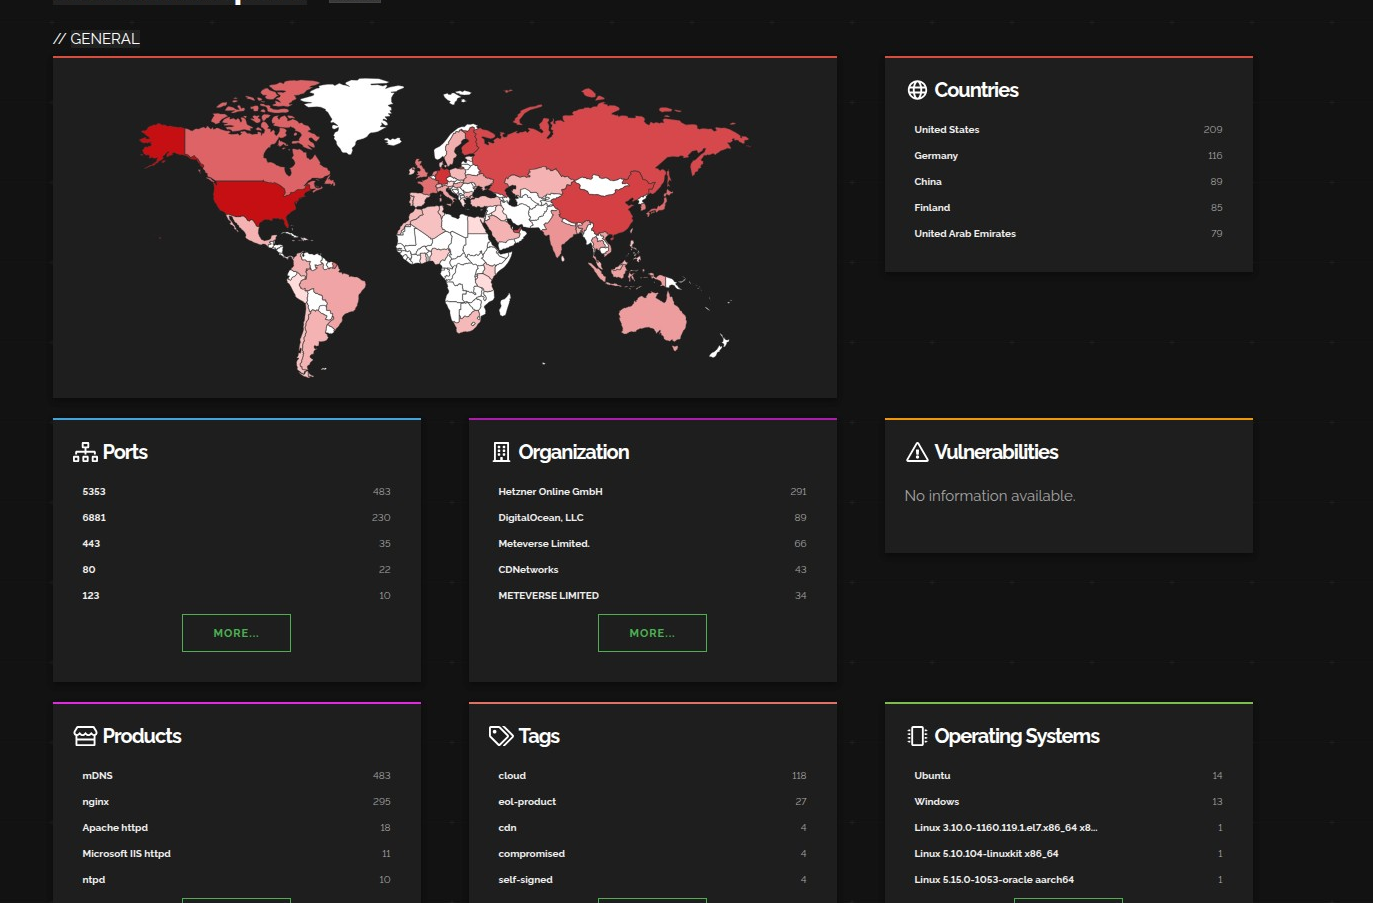Select Germany in the Countries list

click(936, 156)
